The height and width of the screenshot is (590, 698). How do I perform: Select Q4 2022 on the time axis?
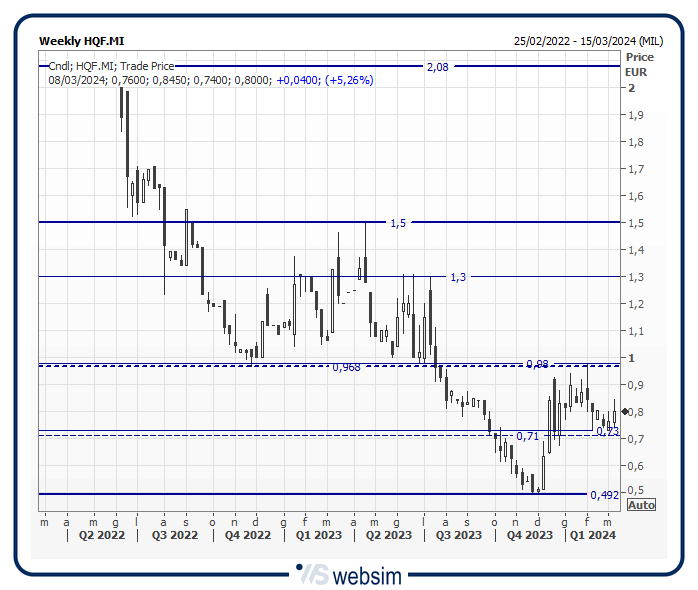pyautogui.click(x=247, y=535)
